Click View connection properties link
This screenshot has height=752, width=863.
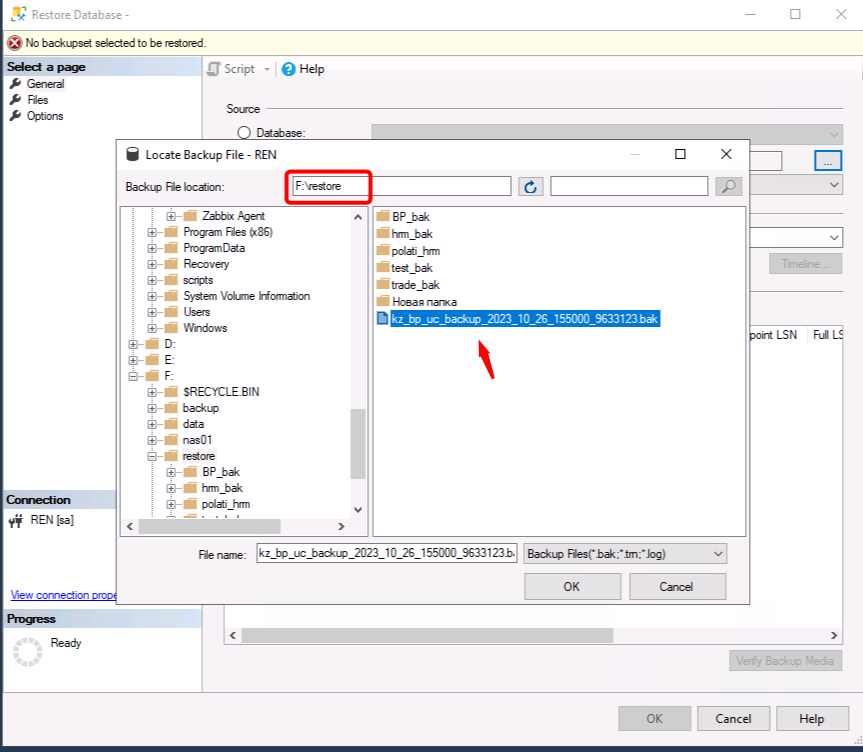tap(63, 595)
